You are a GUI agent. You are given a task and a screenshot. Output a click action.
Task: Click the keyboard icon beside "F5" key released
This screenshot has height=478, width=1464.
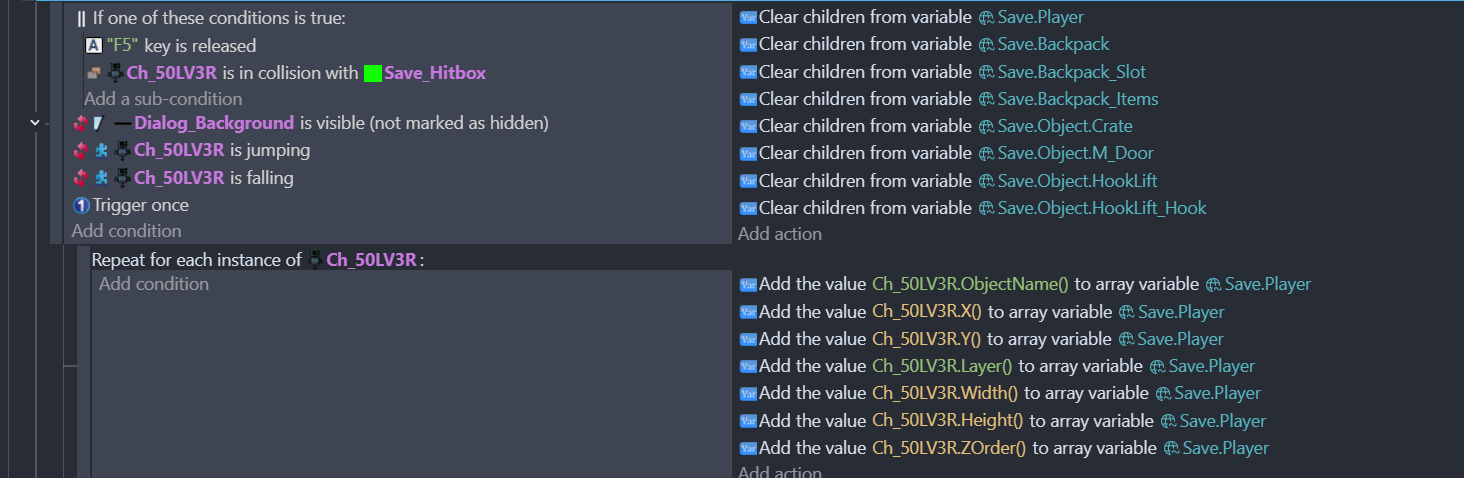click(x=94, y=45)
